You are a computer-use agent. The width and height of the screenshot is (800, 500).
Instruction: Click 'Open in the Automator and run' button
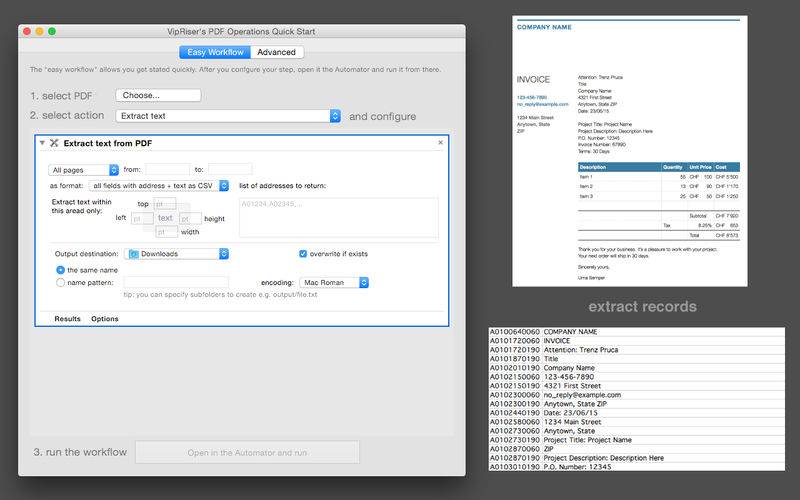click(x=247, y=453)
